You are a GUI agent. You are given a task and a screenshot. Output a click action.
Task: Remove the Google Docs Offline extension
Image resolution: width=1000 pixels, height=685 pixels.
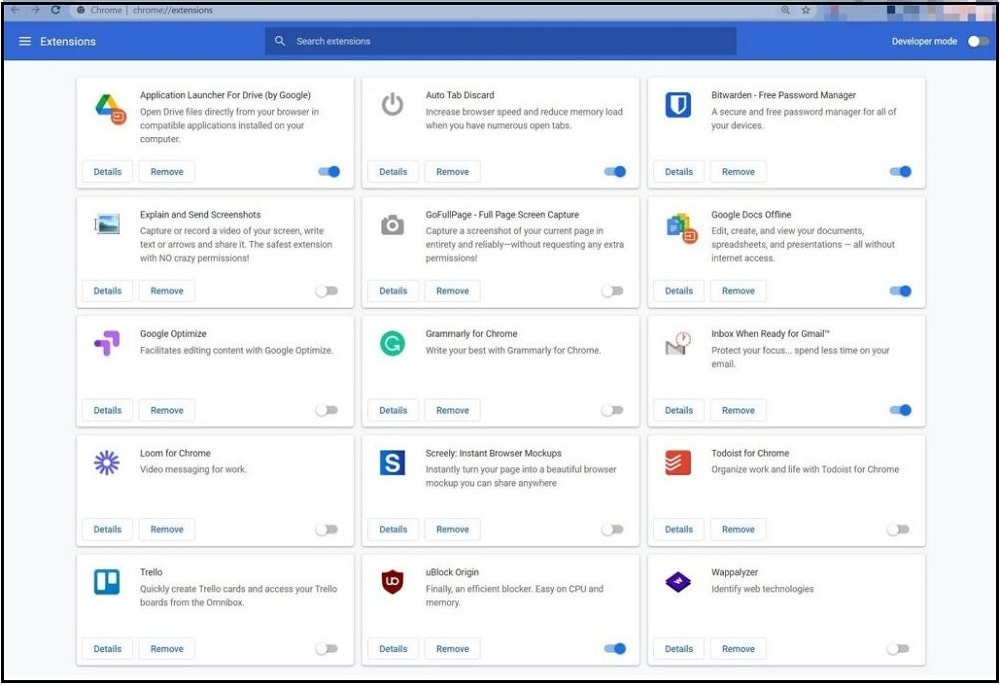(739, 291)
